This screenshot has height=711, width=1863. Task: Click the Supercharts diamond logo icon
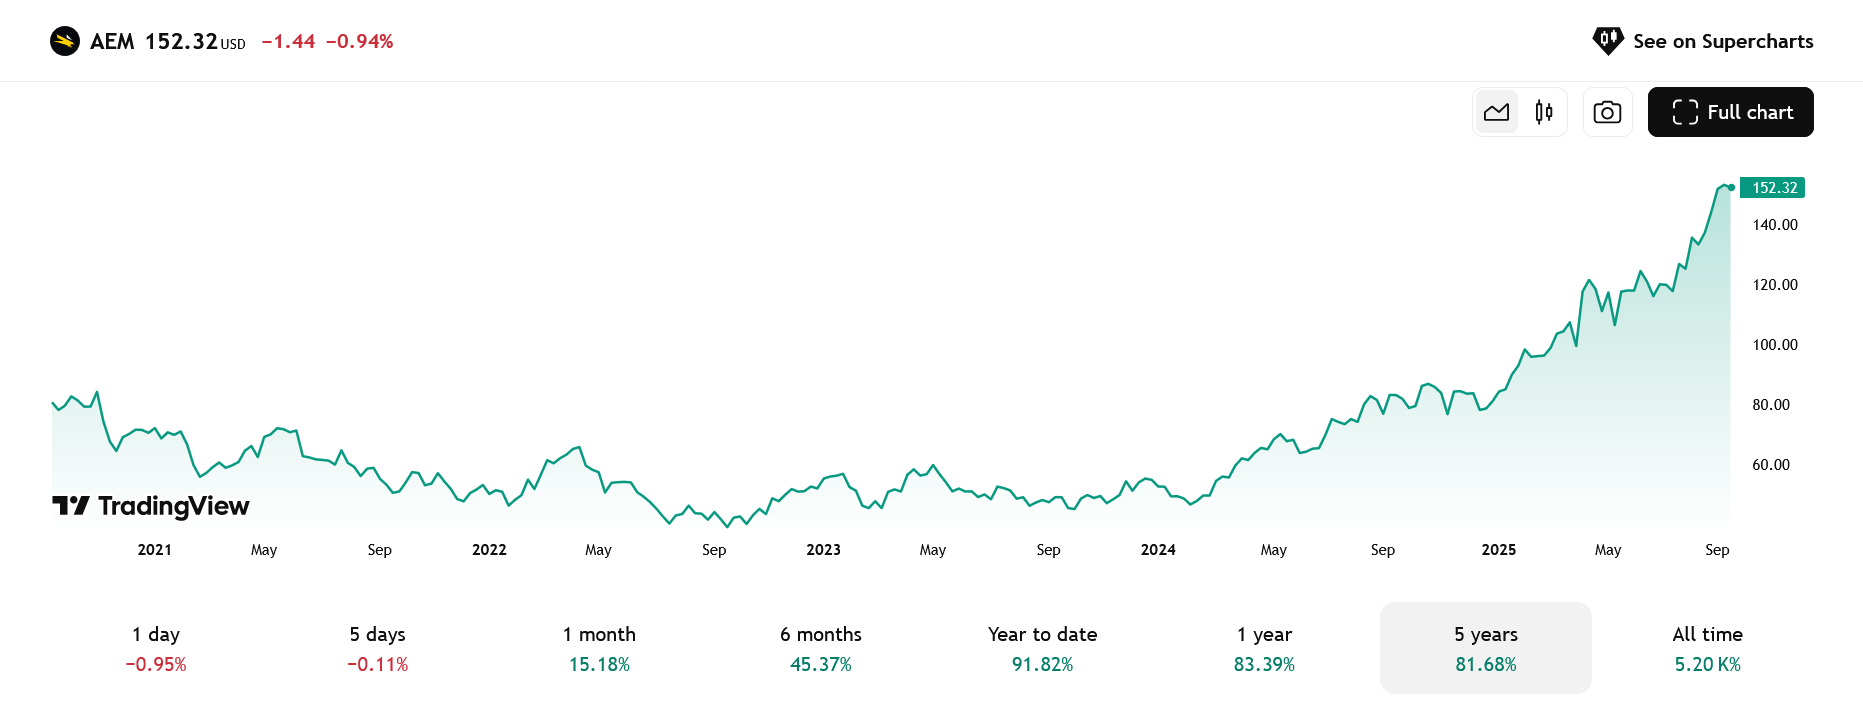tap(1608, 41)
